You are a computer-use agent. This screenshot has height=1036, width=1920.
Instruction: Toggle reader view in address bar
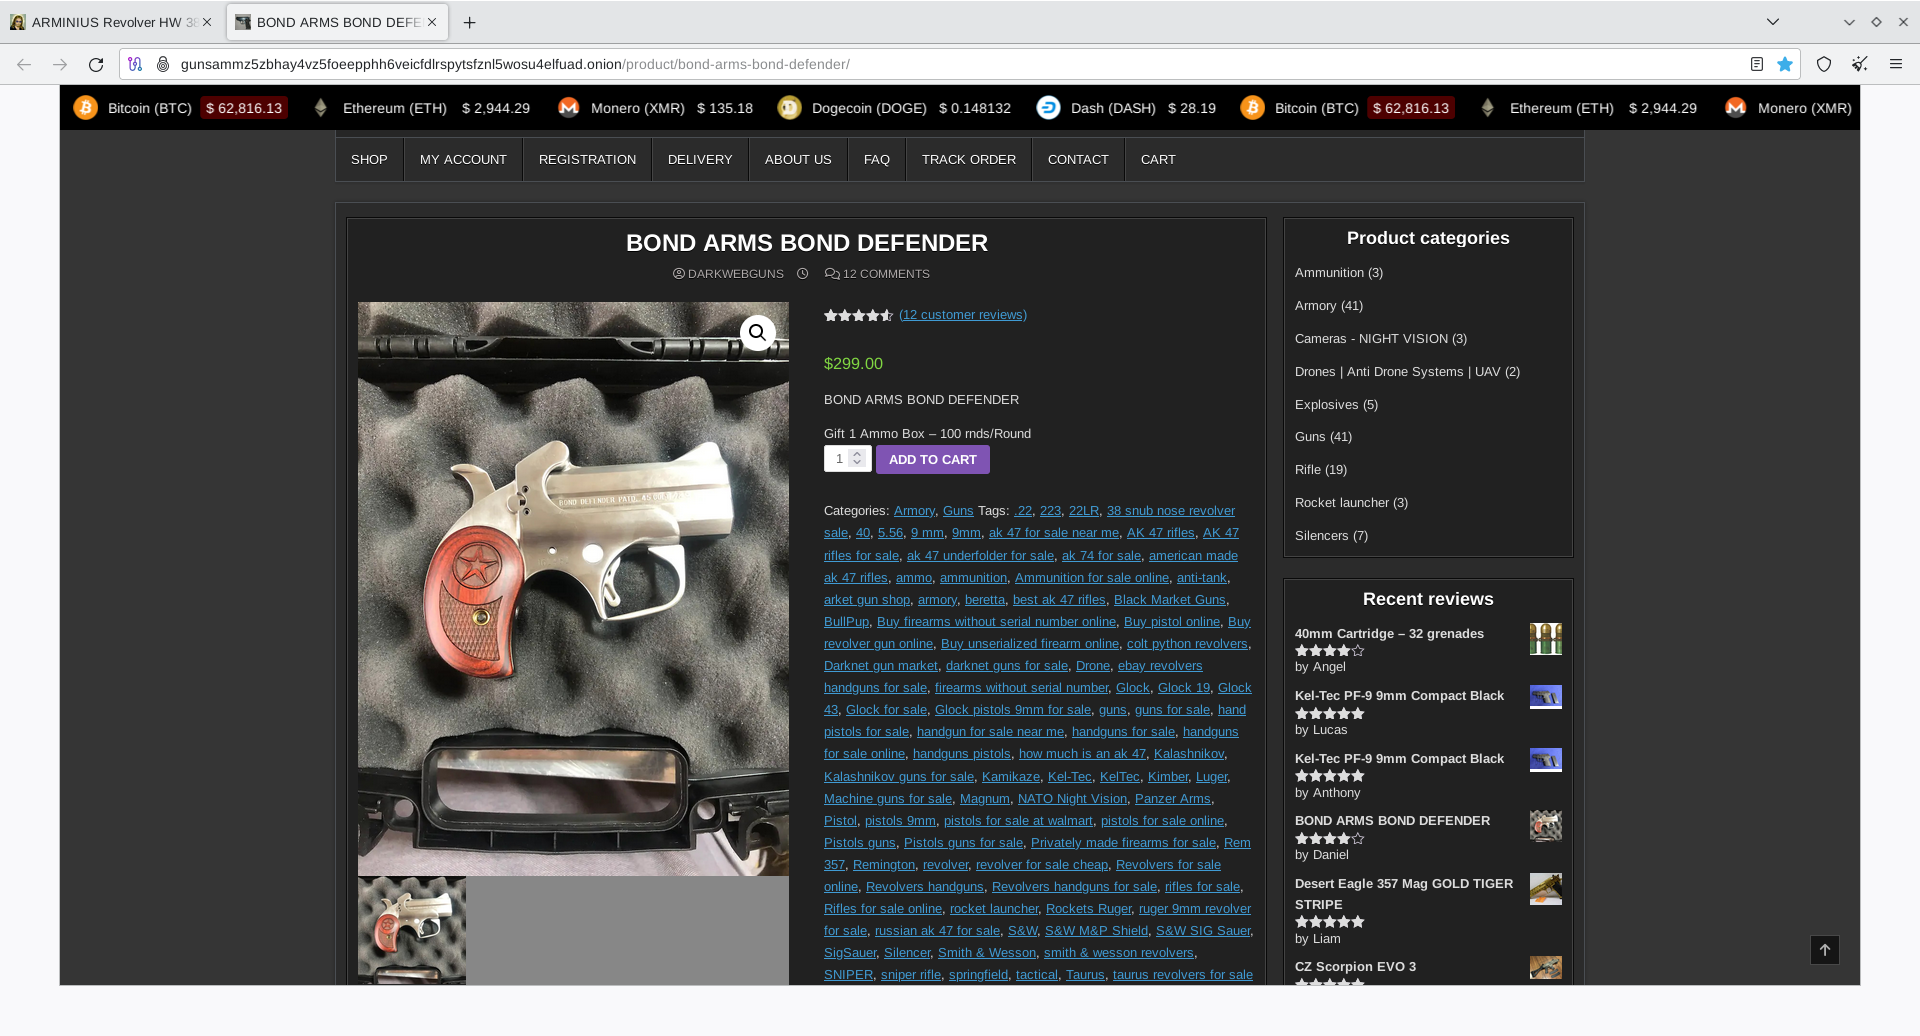[1756, 64]
